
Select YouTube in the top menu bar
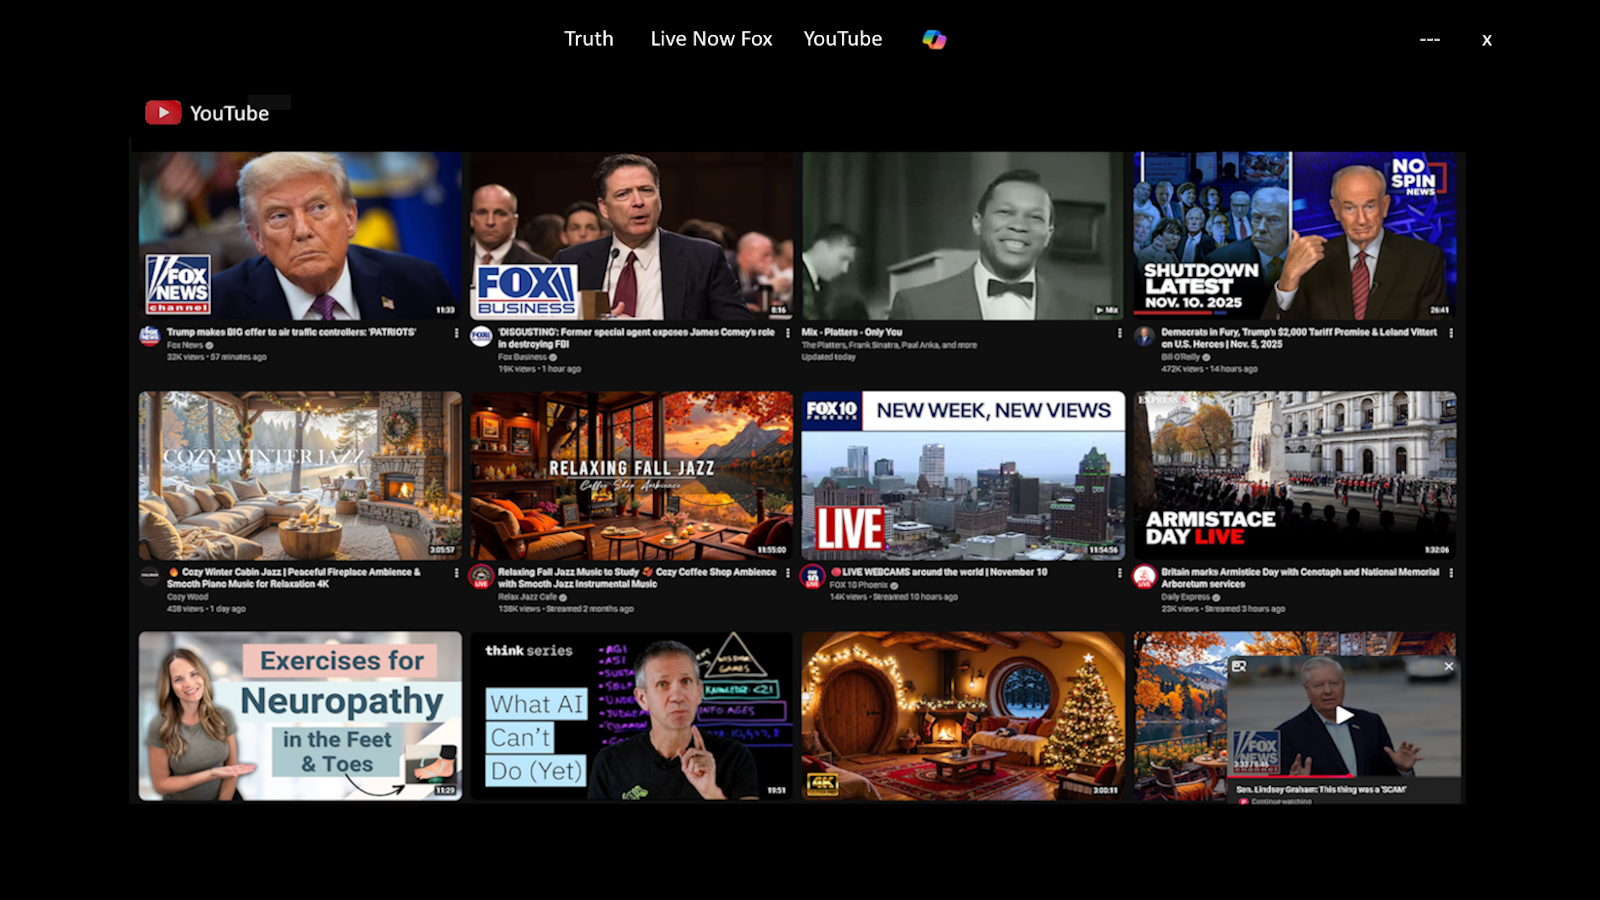(843, 39)
